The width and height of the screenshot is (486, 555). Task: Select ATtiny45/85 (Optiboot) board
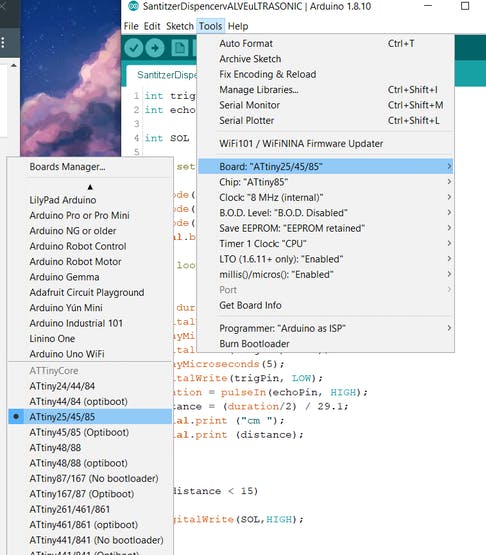point(90,432)
